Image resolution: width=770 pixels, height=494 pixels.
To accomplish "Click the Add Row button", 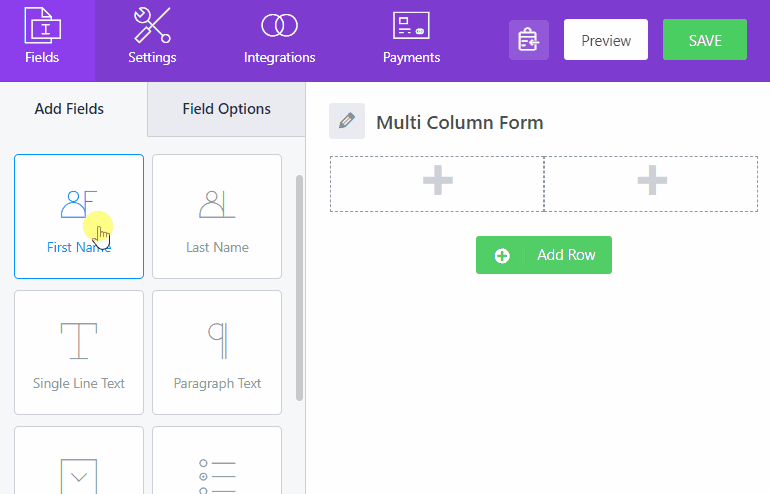I will click(544, 255).
